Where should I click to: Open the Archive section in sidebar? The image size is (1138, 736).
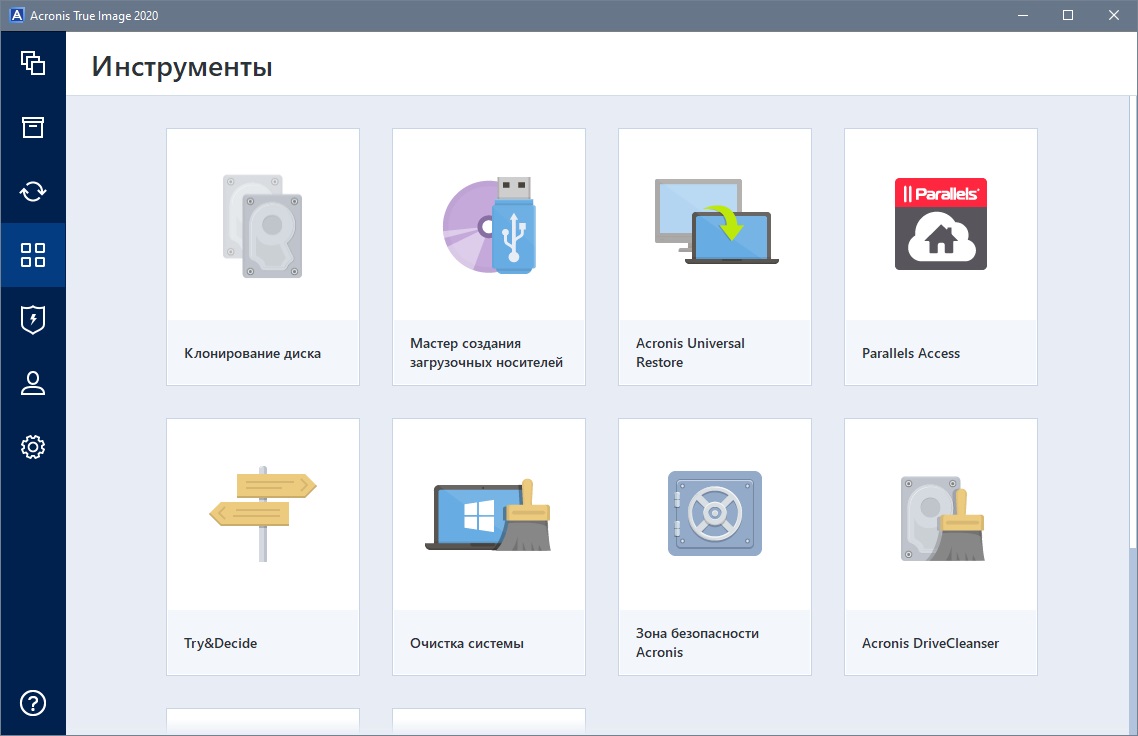pos(33,127)
